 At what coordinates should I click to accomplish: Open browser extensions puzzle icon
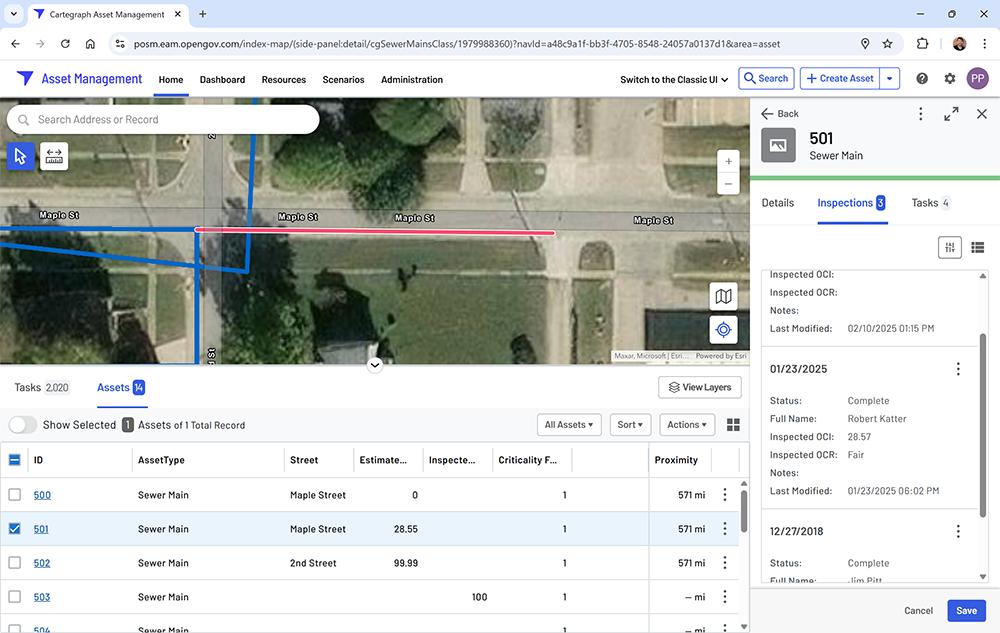tap(922, 44)
